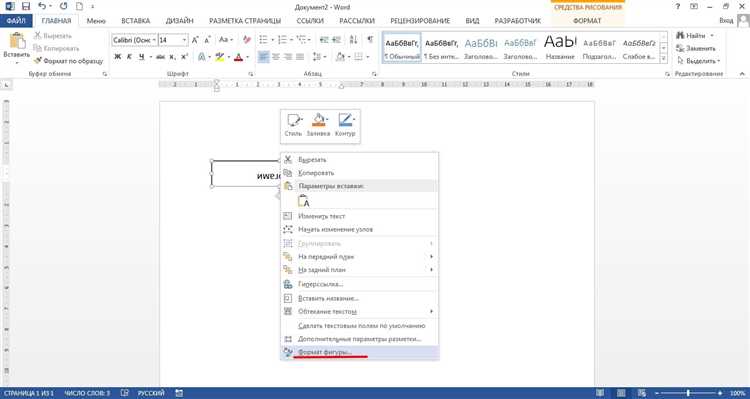
Task: Click the proofing book icon in status bar
Action: (125, 393)
